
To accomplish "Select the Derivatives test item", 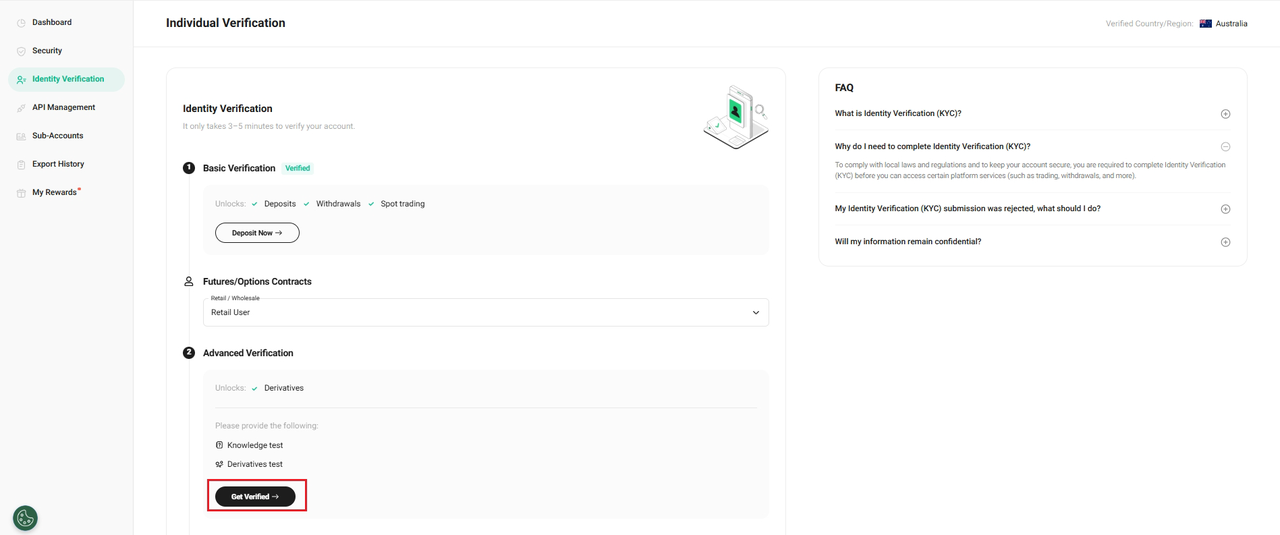I will 254,464.
